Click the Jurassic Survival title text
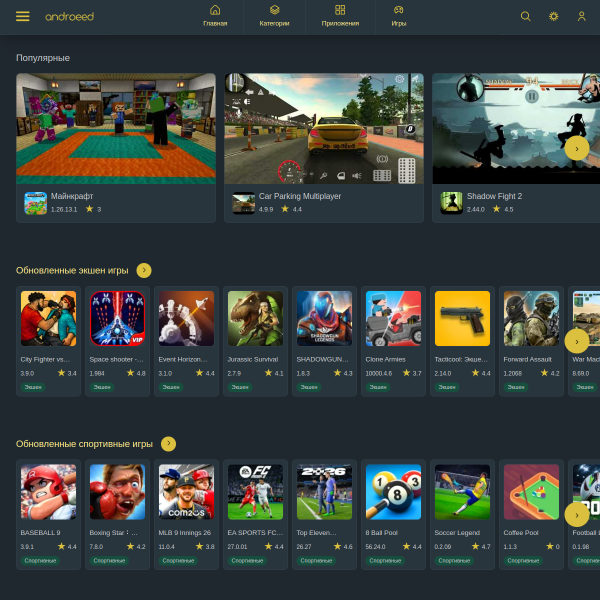The image size is (600, 600). (x=253, y=359)
